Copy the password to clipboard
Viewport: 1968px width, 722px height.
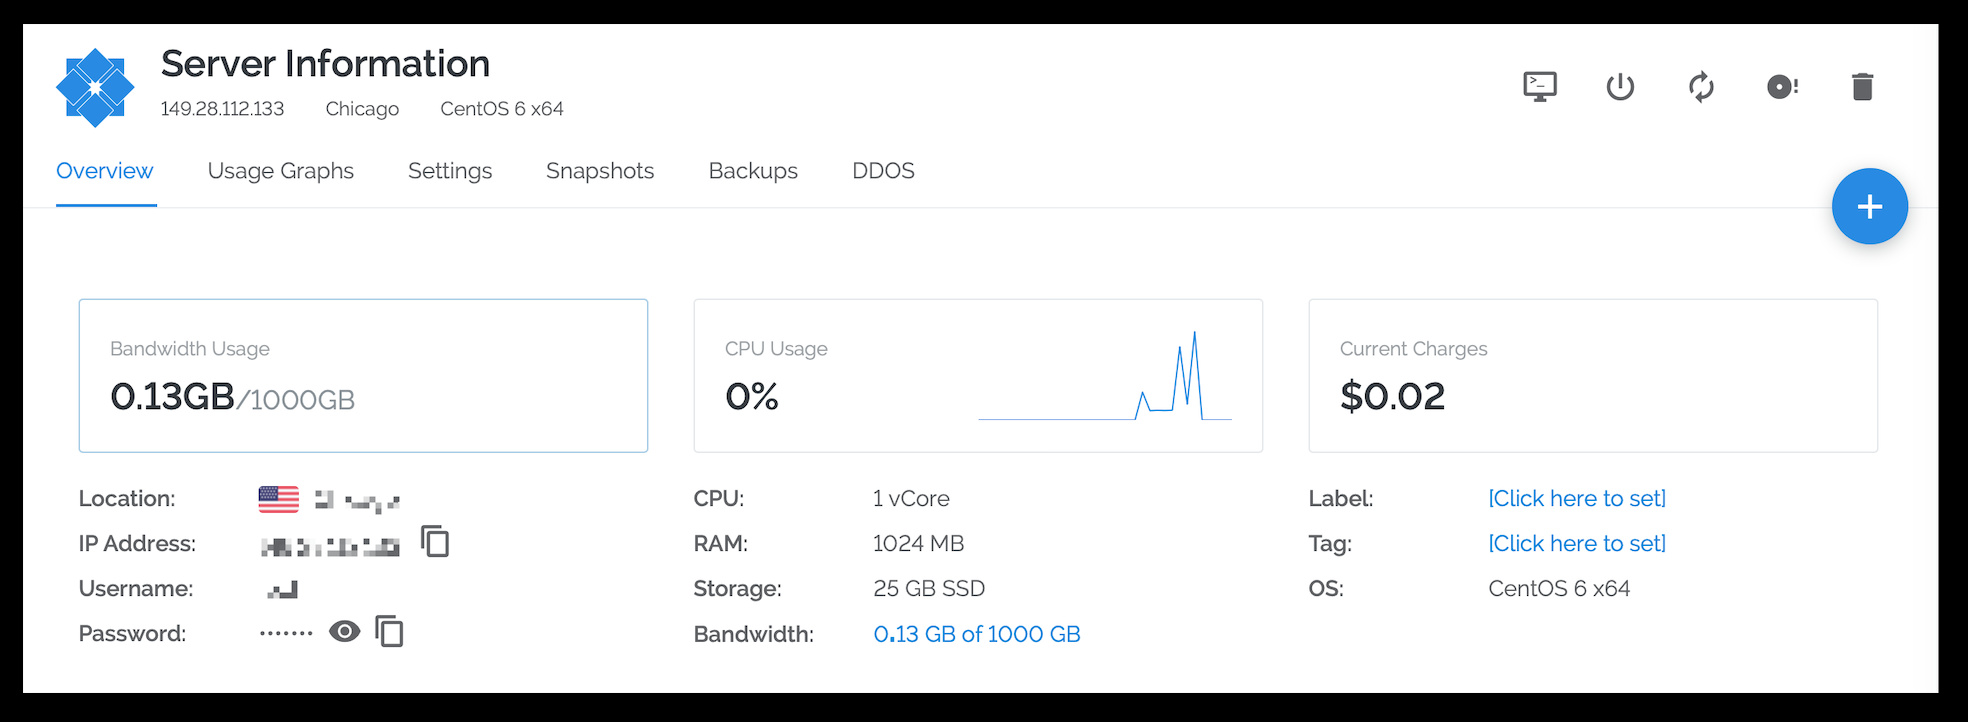click(x=390, y=632)
